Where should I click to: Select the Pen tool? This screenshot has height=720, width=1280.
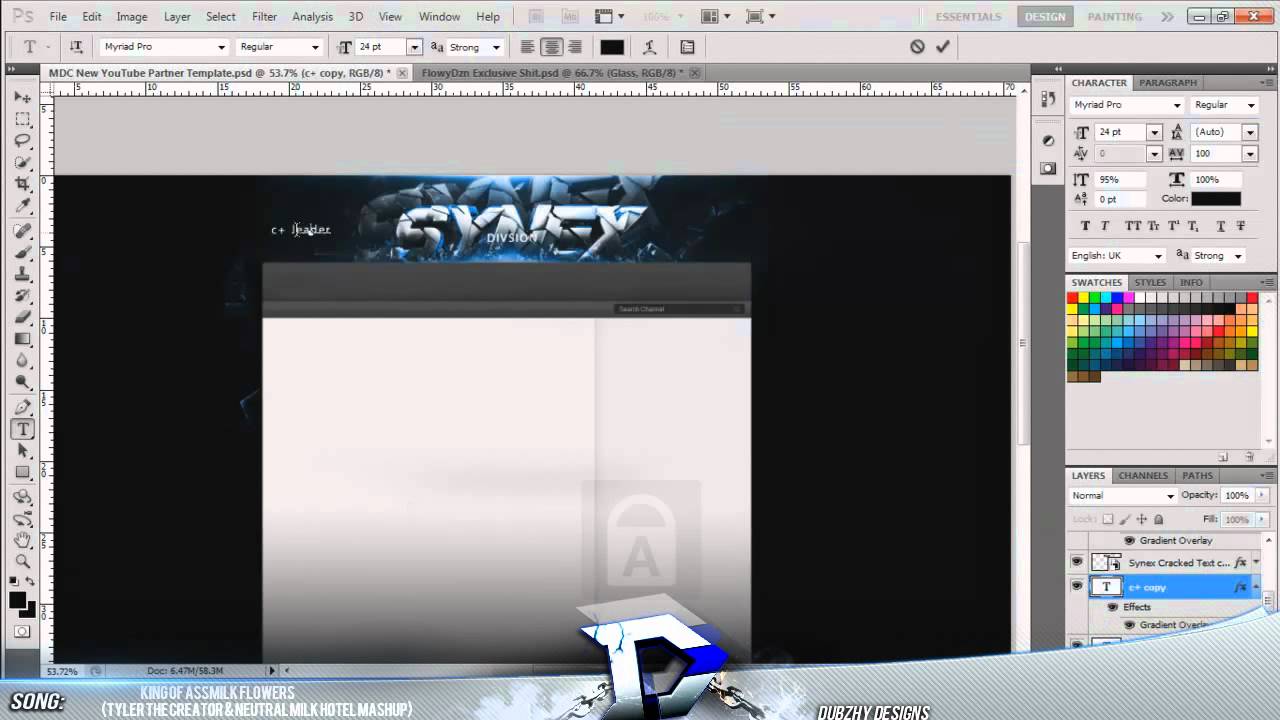[x=22, y=407]
